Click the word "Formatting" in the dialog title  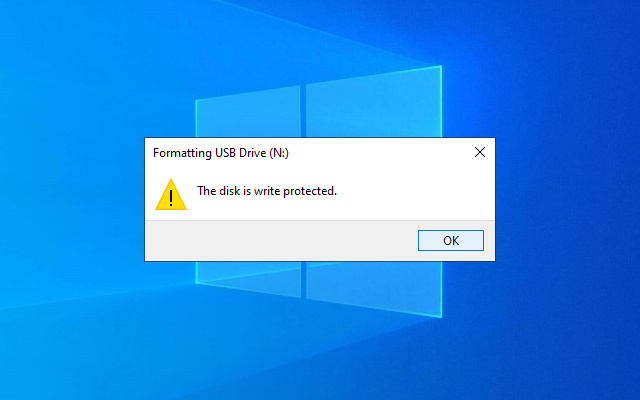182,153
